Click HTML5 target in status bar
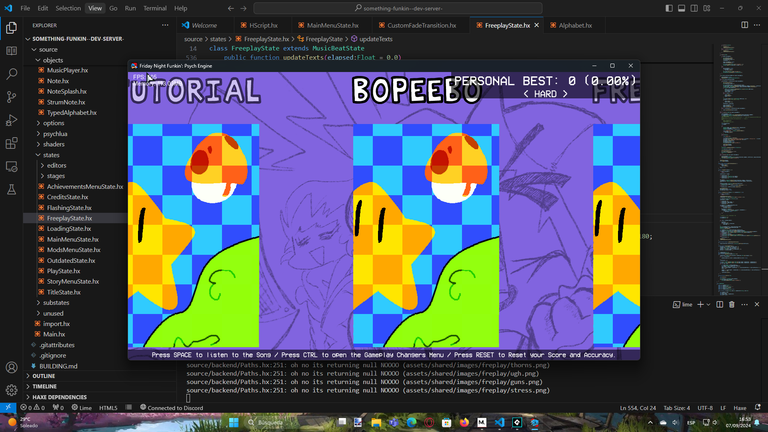The width and height of the screenshot is (768, 432). pyautogui.click(x=108, y=408)
